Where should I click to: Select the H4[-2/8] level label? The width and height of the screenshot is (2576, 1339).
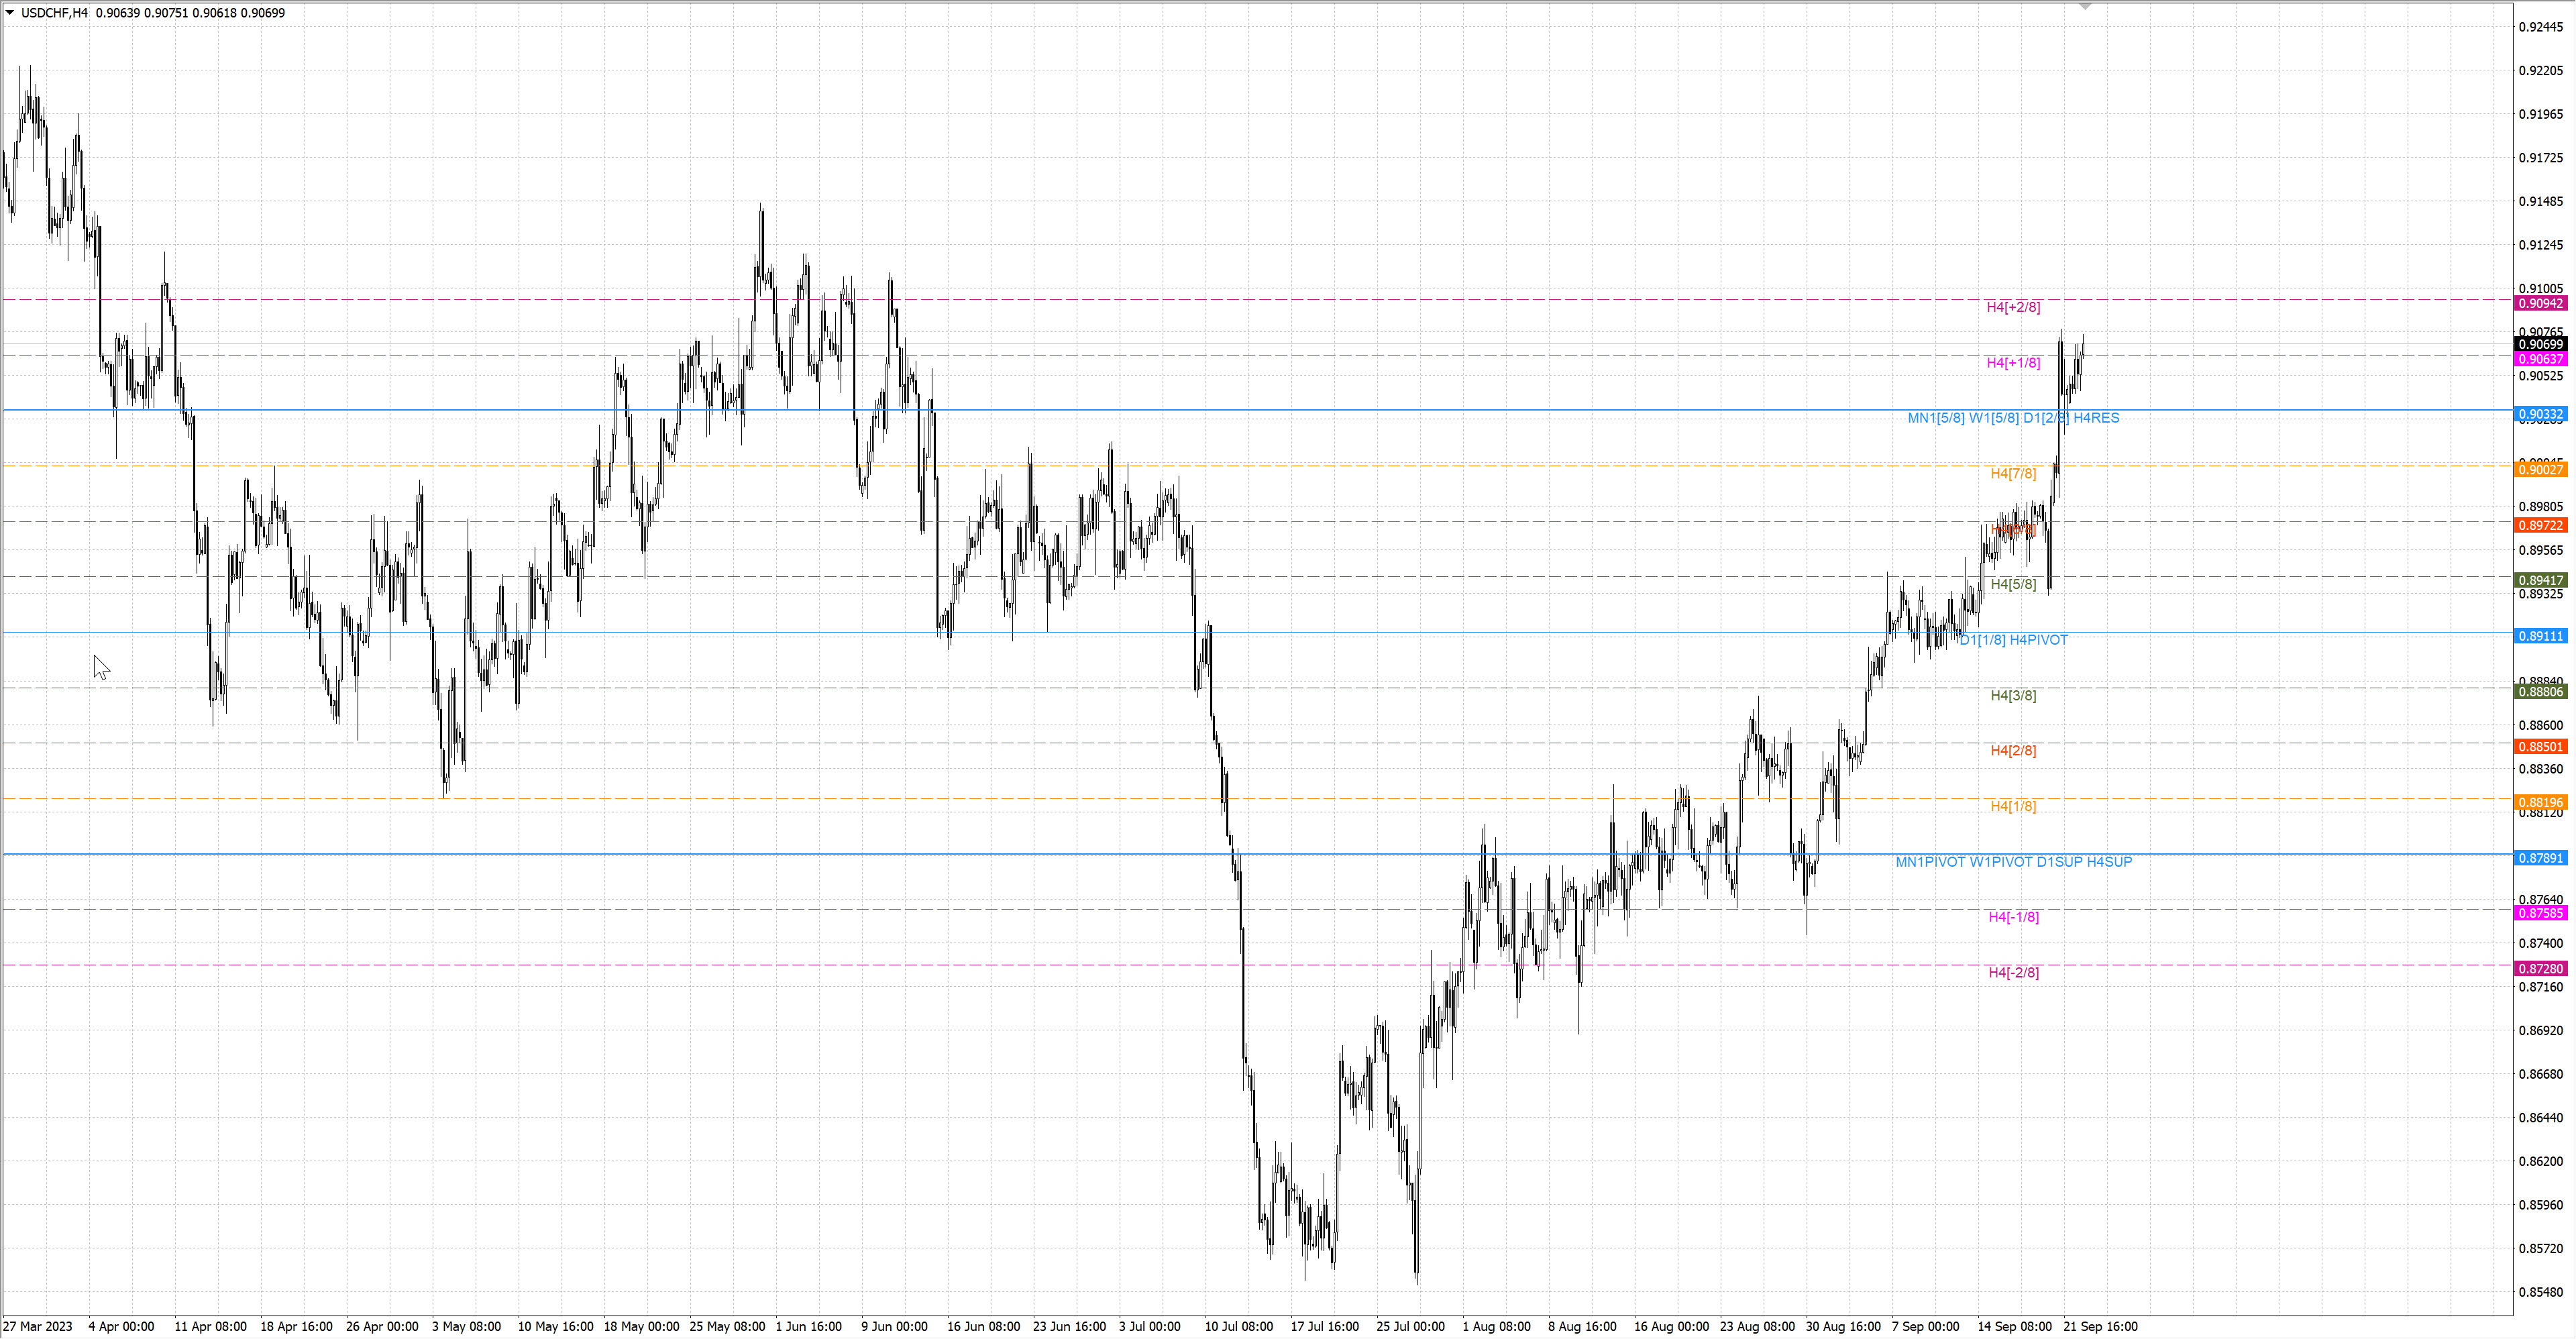[x=2013, y=973]
